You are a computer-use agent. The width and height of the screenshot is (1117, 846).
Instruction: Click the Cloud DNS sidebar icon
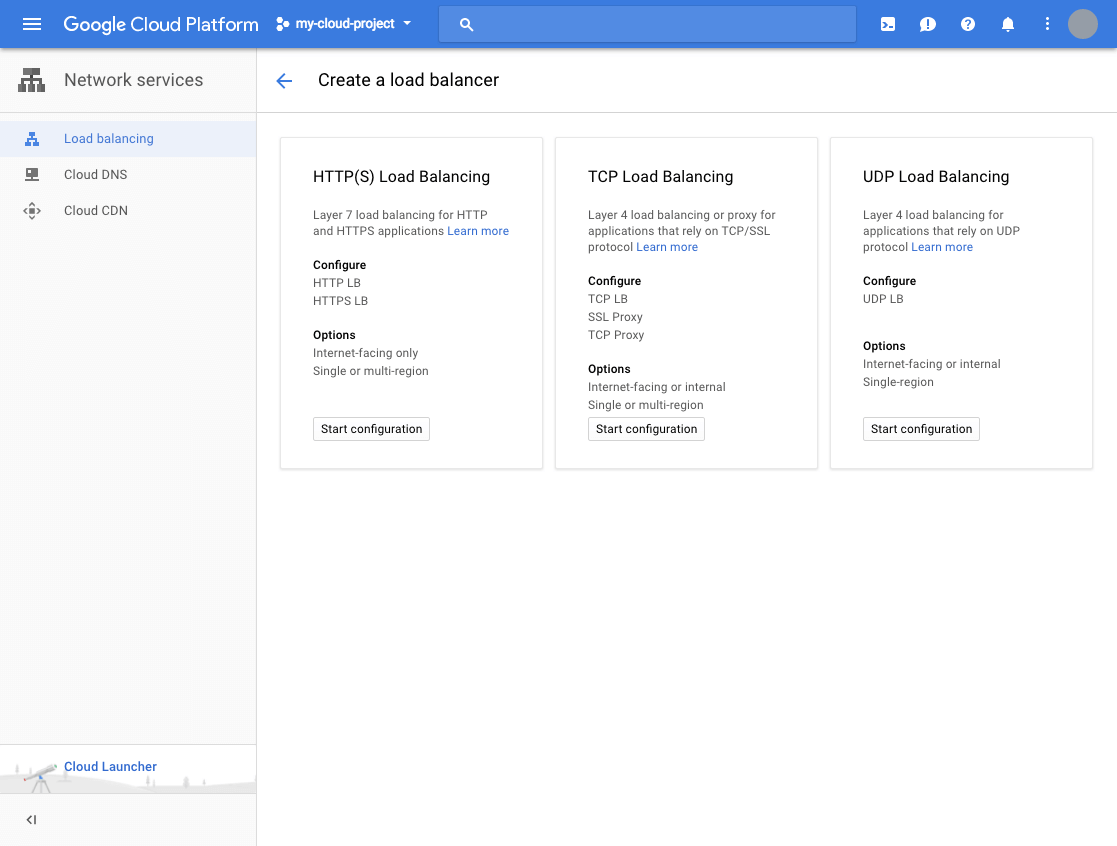click(x=32, y=174)
